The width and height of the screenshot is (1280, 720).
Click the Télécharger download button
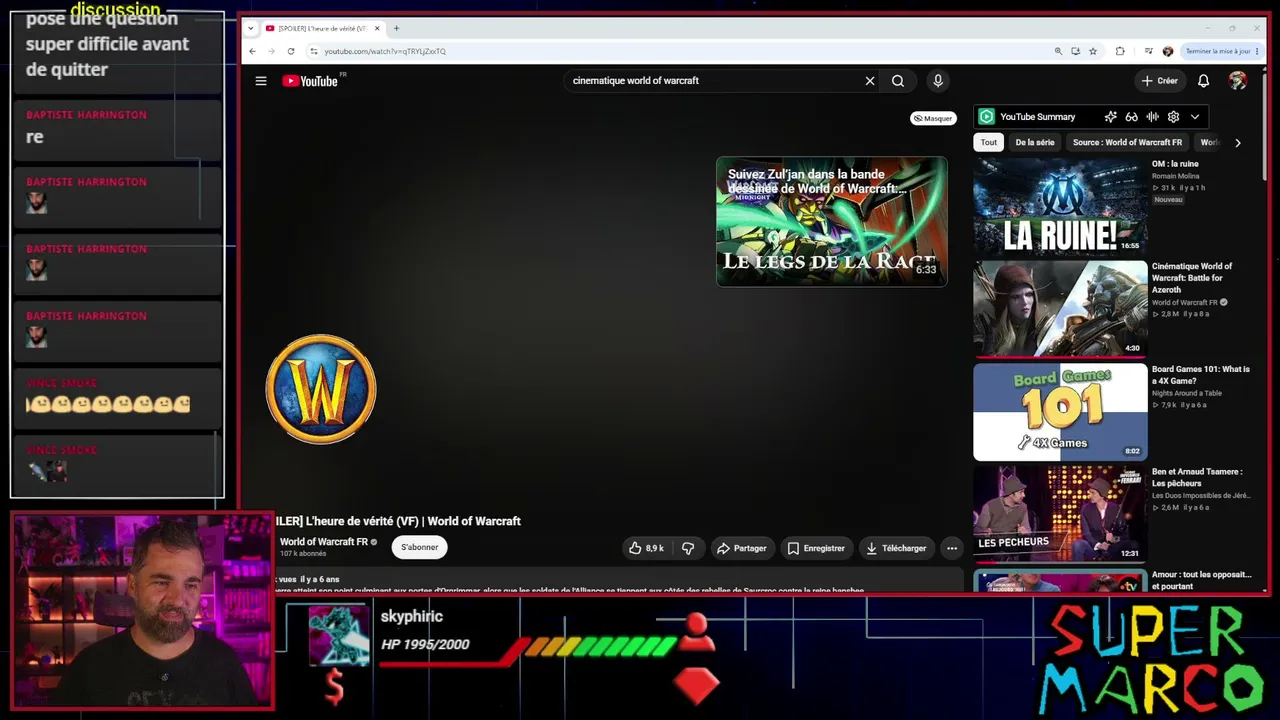[x=896, y=548]
